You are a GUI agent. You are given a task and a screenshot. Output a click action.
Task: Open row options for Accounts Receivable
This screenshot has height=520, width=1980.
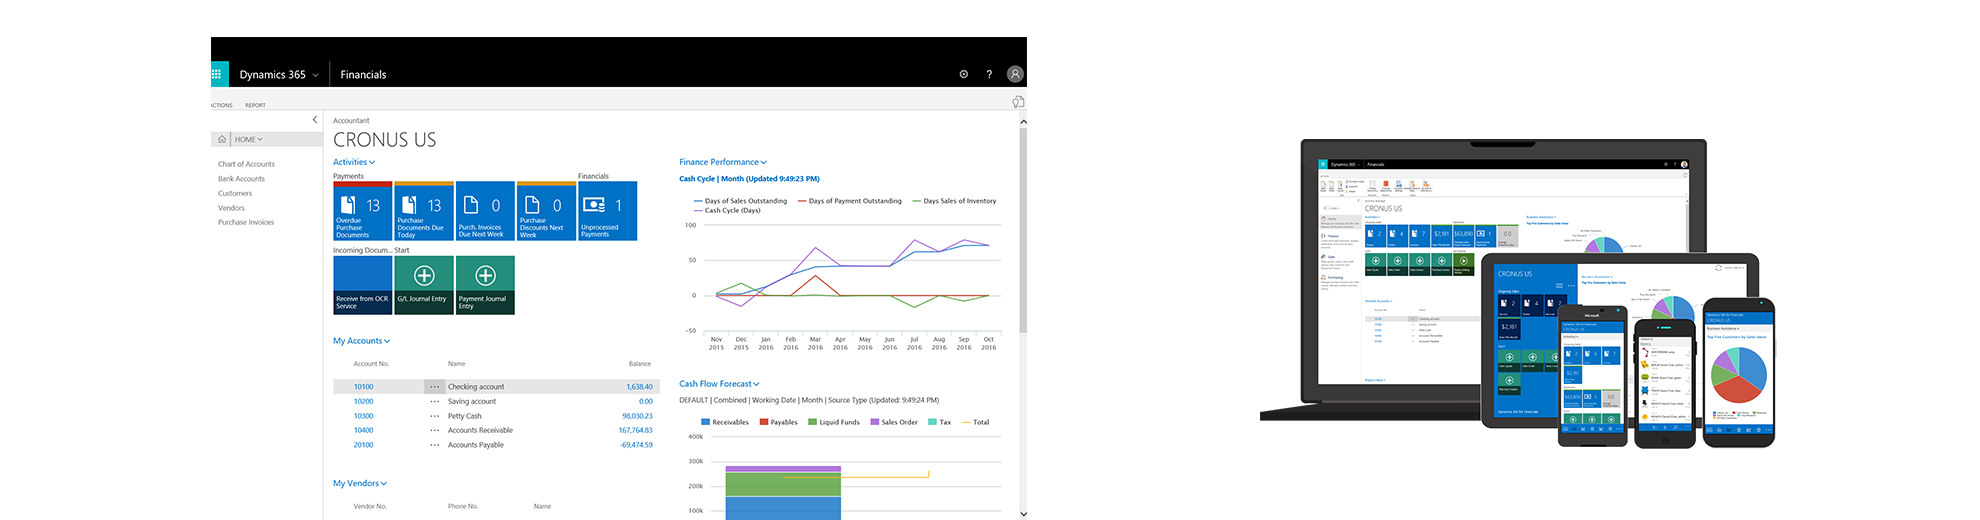click(435, 430)
